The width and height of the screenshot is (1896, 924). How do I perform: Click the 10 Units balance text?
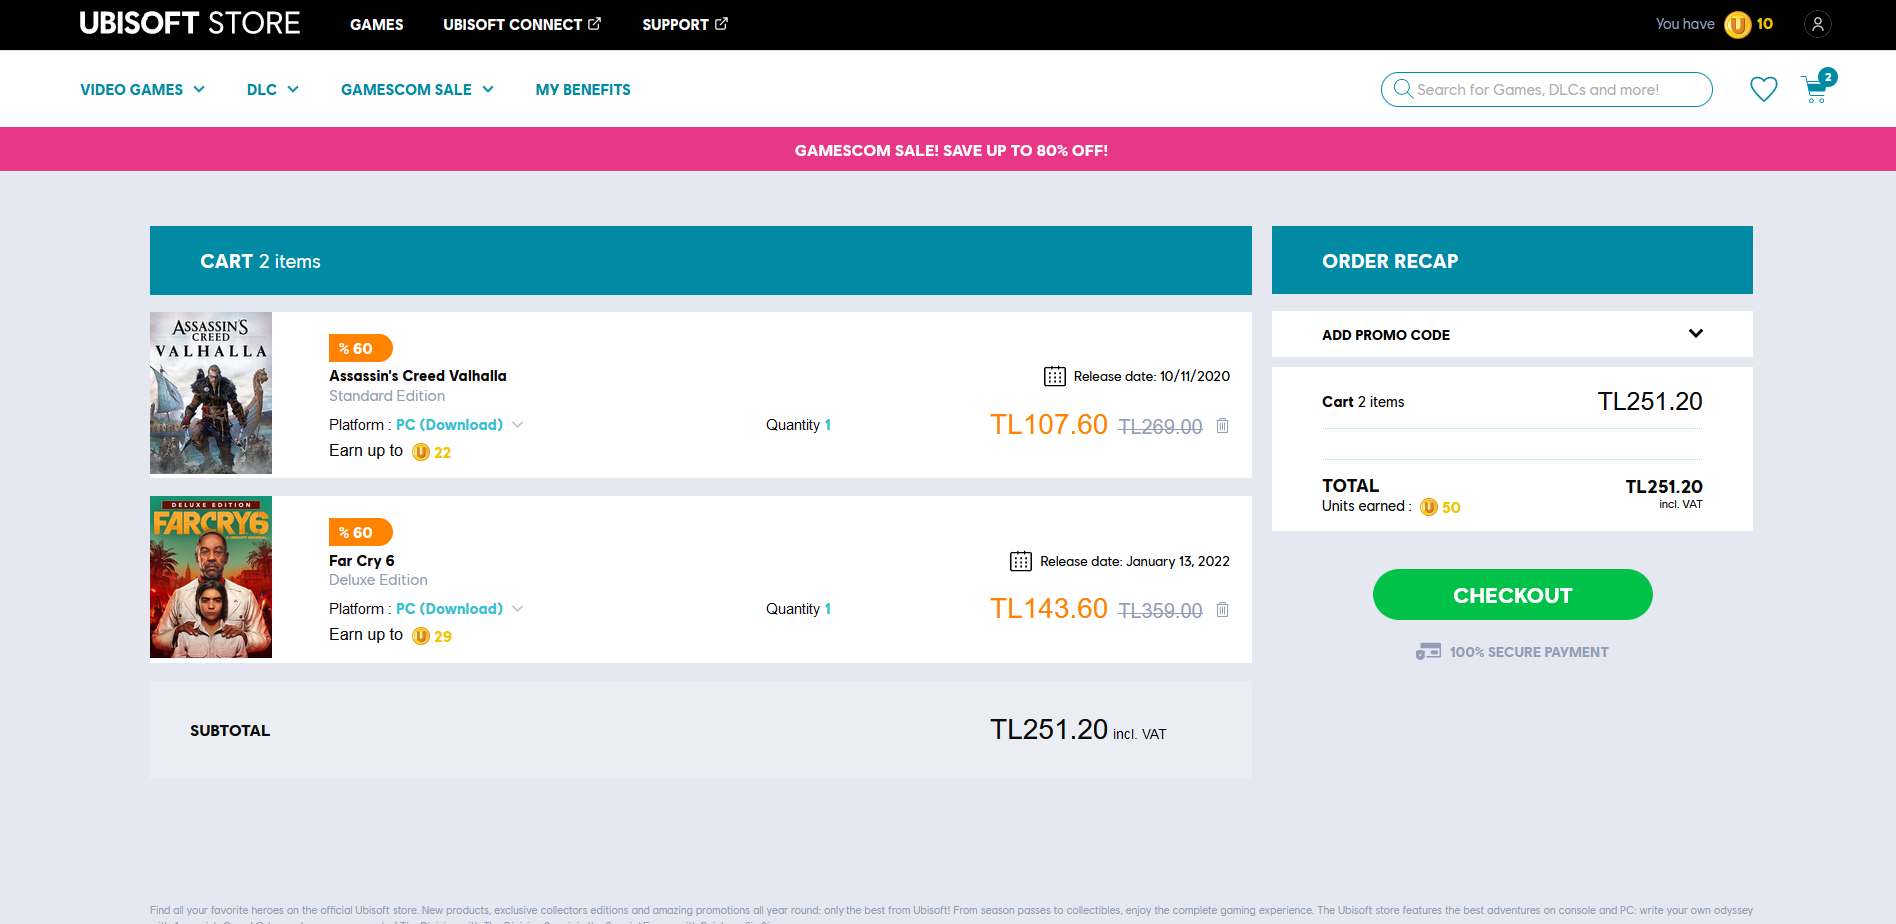click(x=1765, y=24)
